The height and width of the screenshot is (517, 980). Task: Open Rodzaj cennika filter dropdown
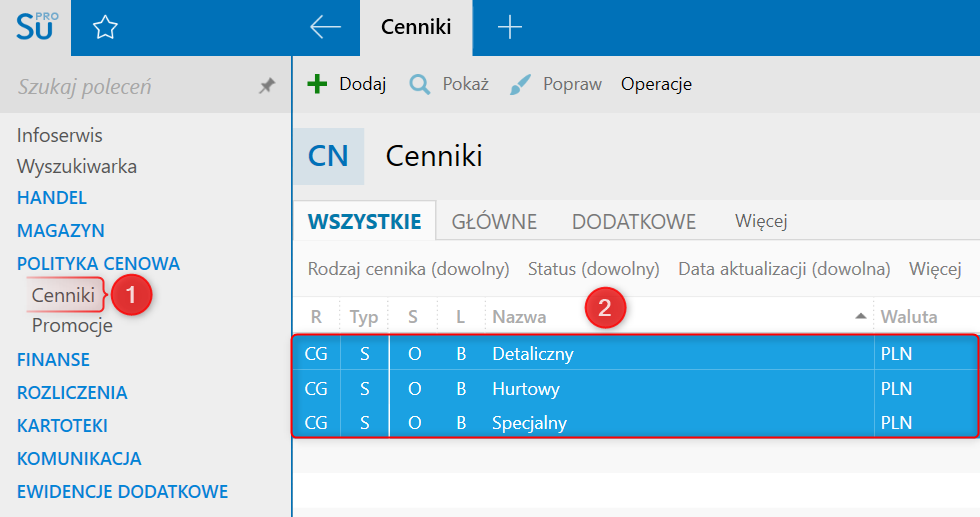coord(409,269)
